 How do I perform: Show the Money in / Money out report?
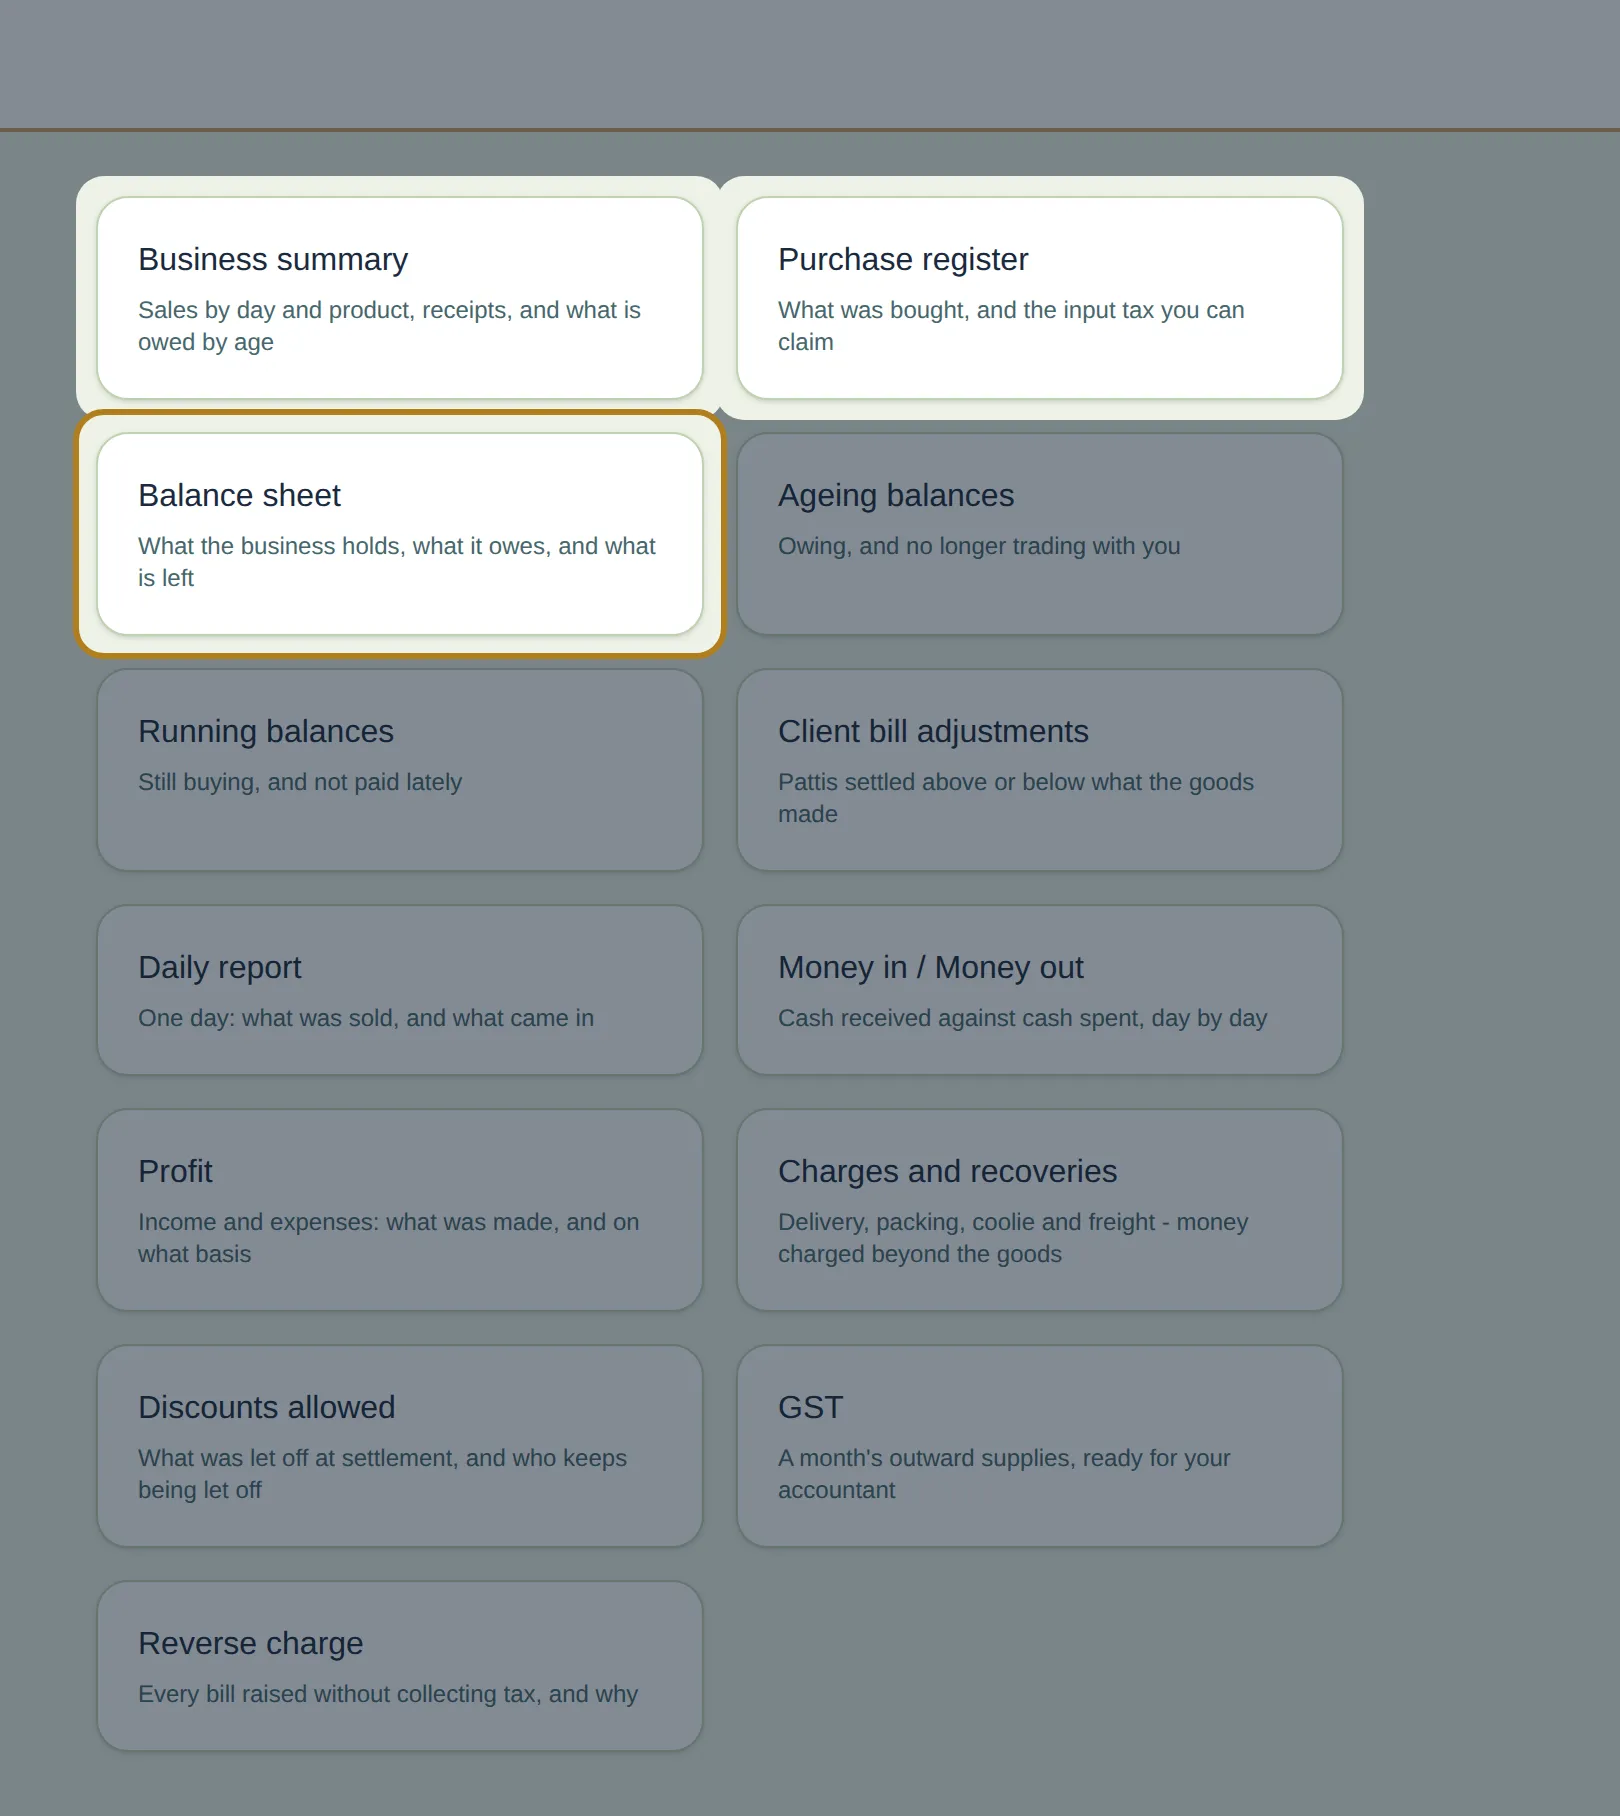pos(1040,990)
